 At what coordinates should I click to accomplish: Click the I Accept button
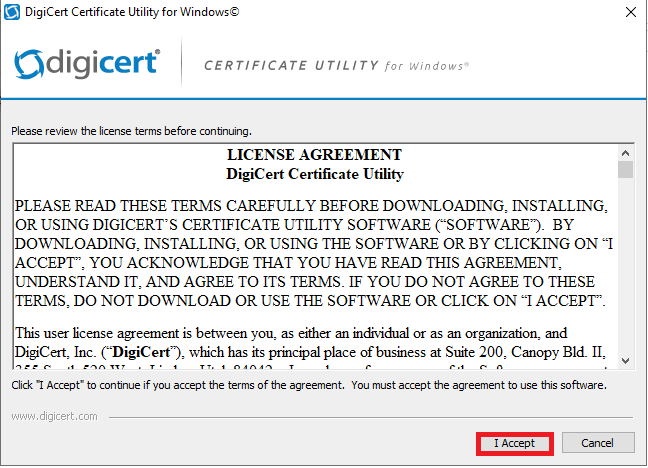coord(515,444)
